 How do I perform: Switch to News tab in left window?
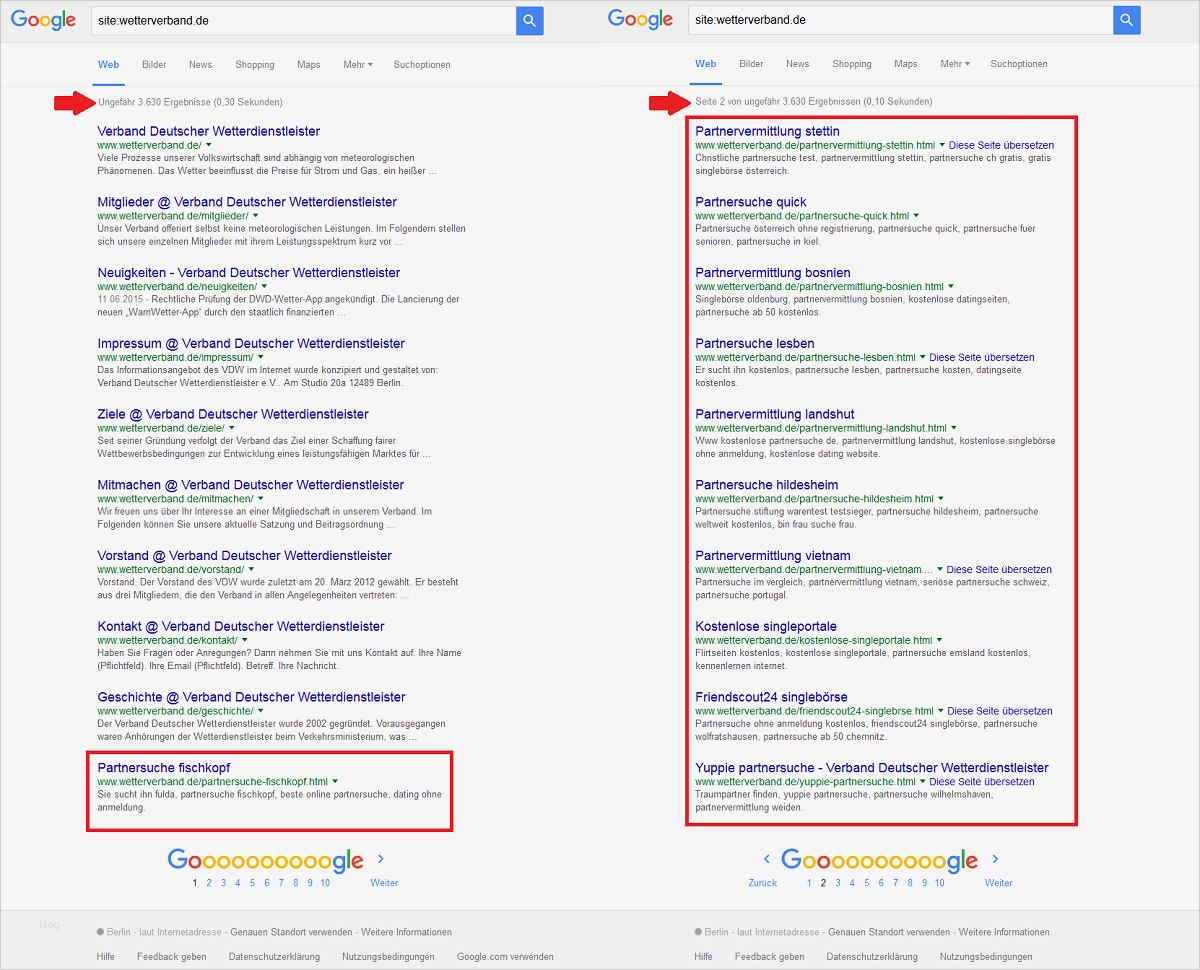(200, 64)
